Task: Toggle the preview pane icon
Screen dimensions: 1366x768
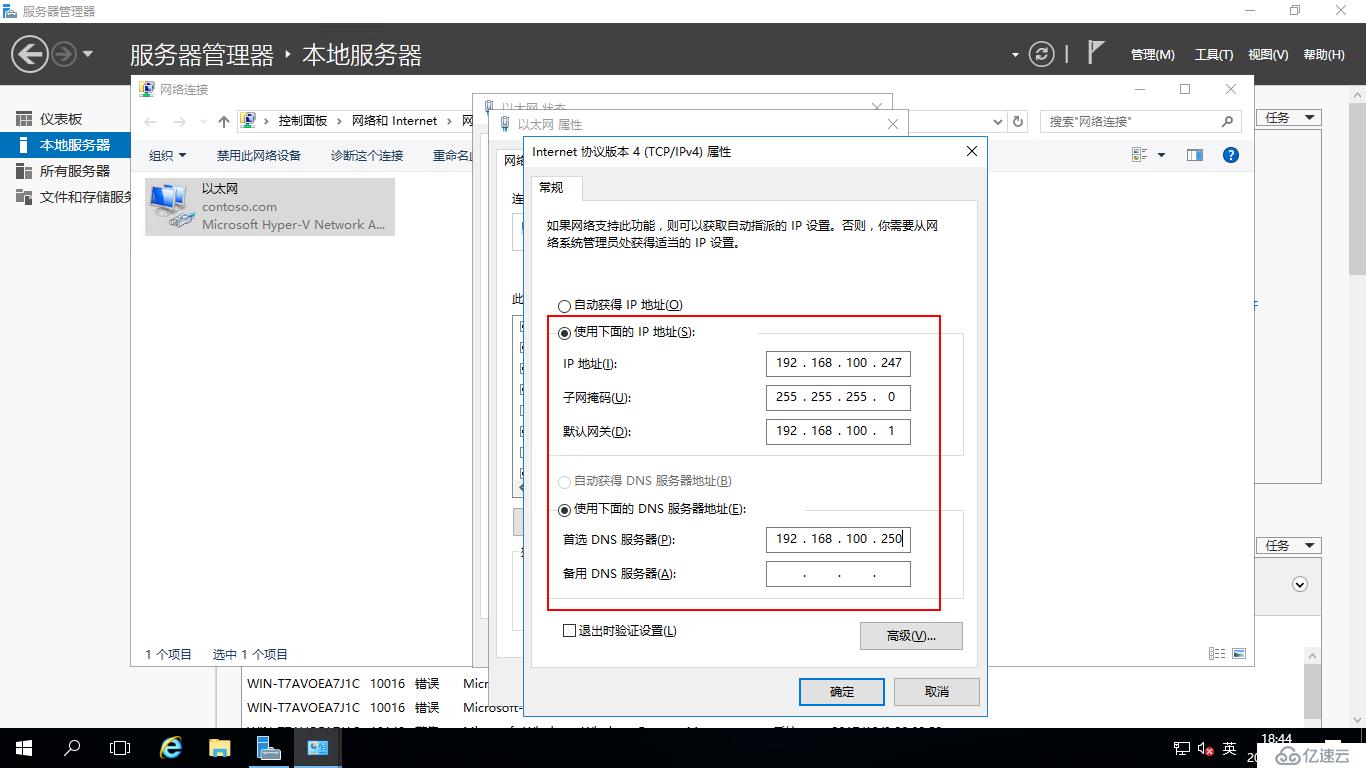Action: [x=1194, y=155]
